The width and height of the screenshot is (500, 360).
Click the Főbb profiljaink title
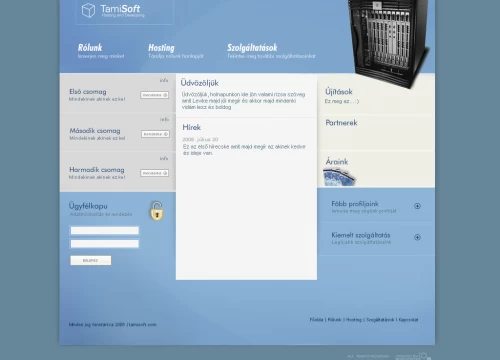(x=355, y=204)
